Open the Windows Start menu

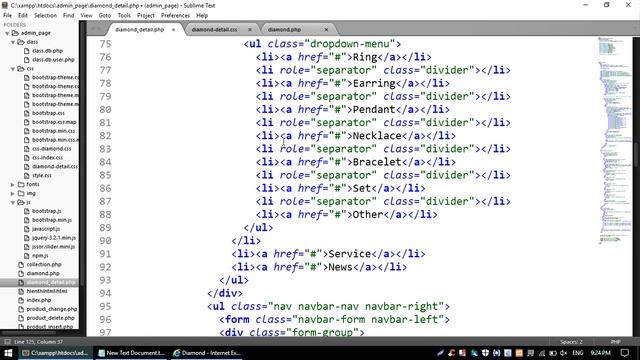pyautogui.click(x=8, y=353)
